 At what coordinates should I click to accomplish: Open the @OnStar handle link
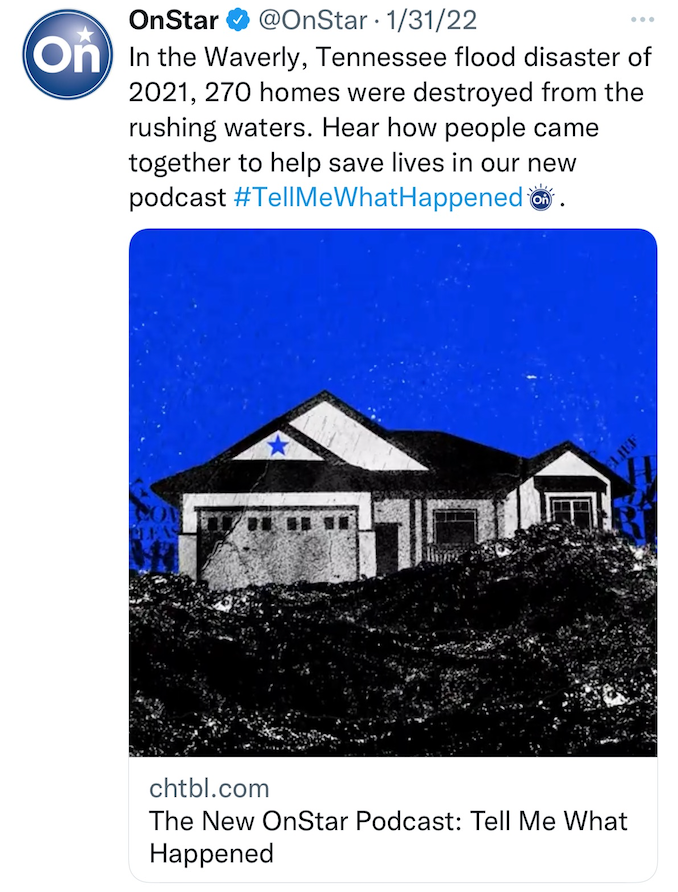(x=311, y=20)
